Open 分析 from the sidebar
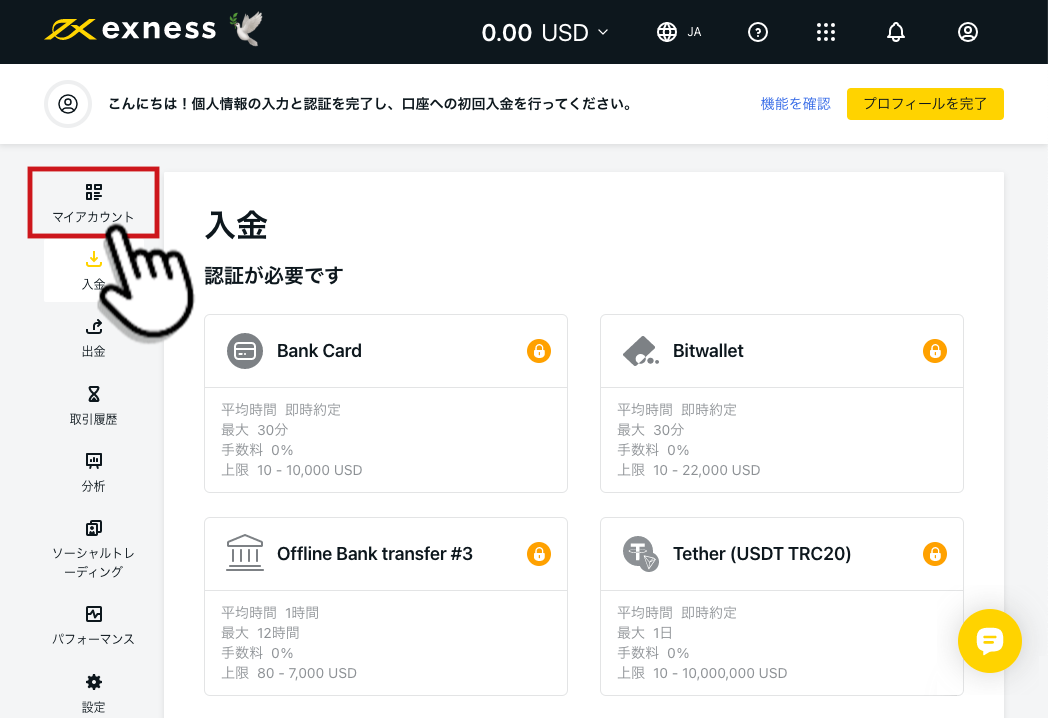1048x718 pixels. click(94, 473)
